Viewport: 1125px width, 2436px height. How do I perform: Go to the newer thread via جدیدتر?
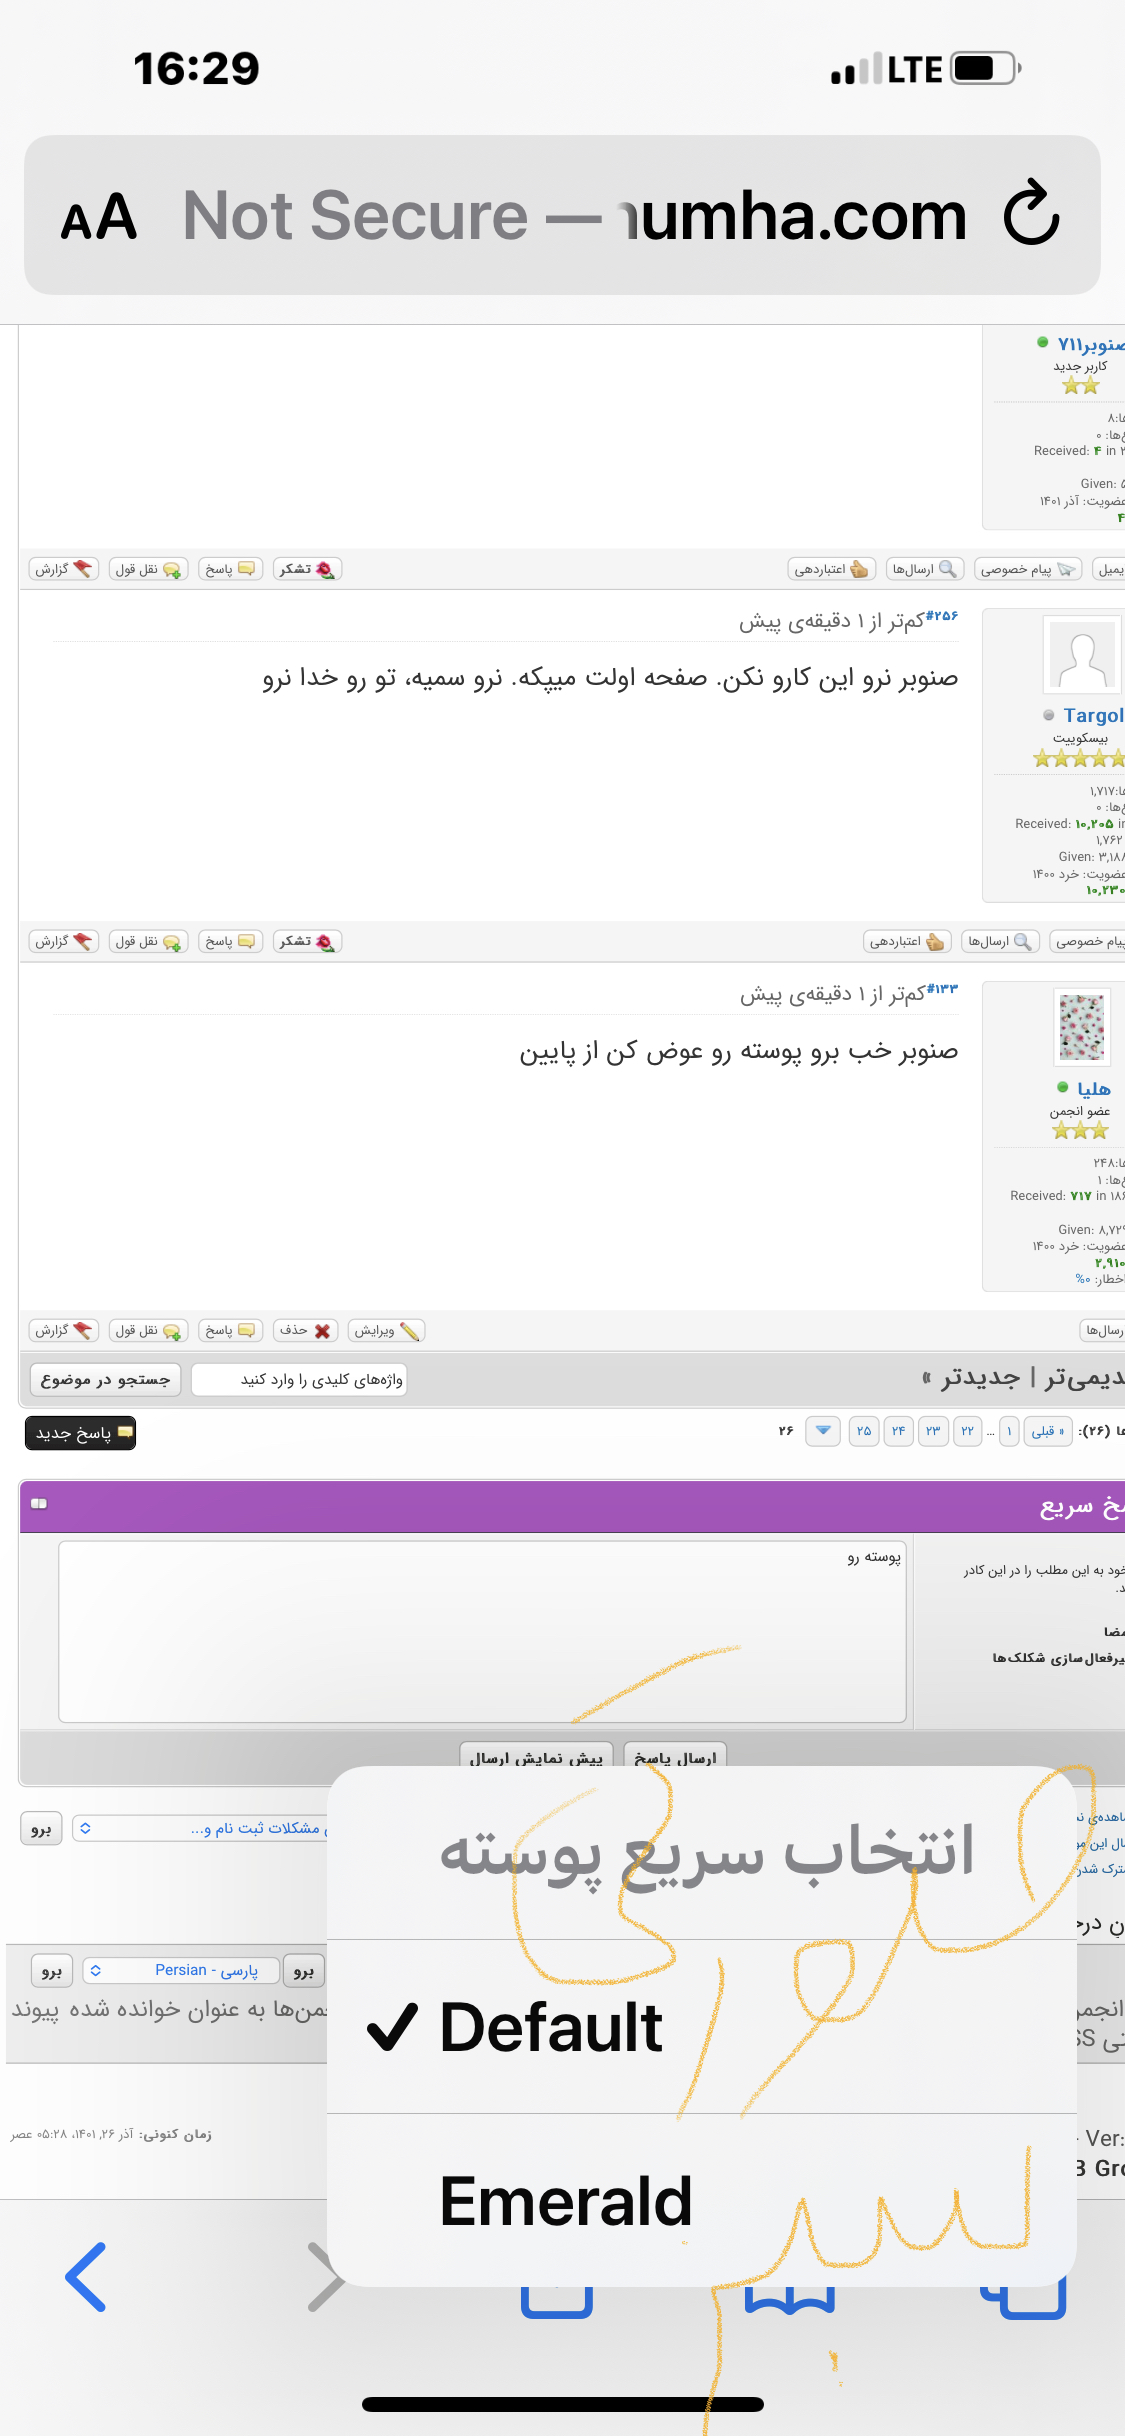pos(979,1378)
